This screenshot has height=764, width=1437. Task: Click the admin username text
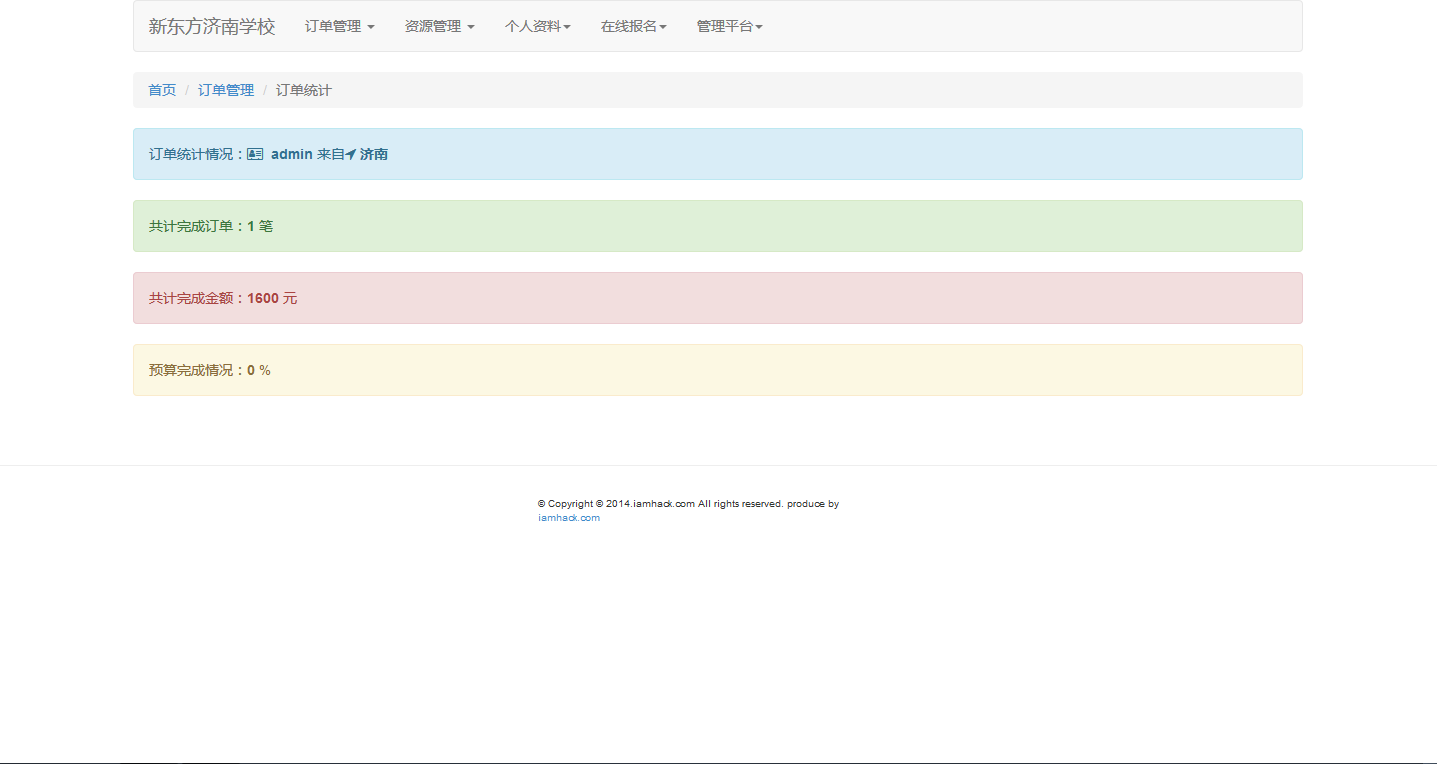(292, 154)
